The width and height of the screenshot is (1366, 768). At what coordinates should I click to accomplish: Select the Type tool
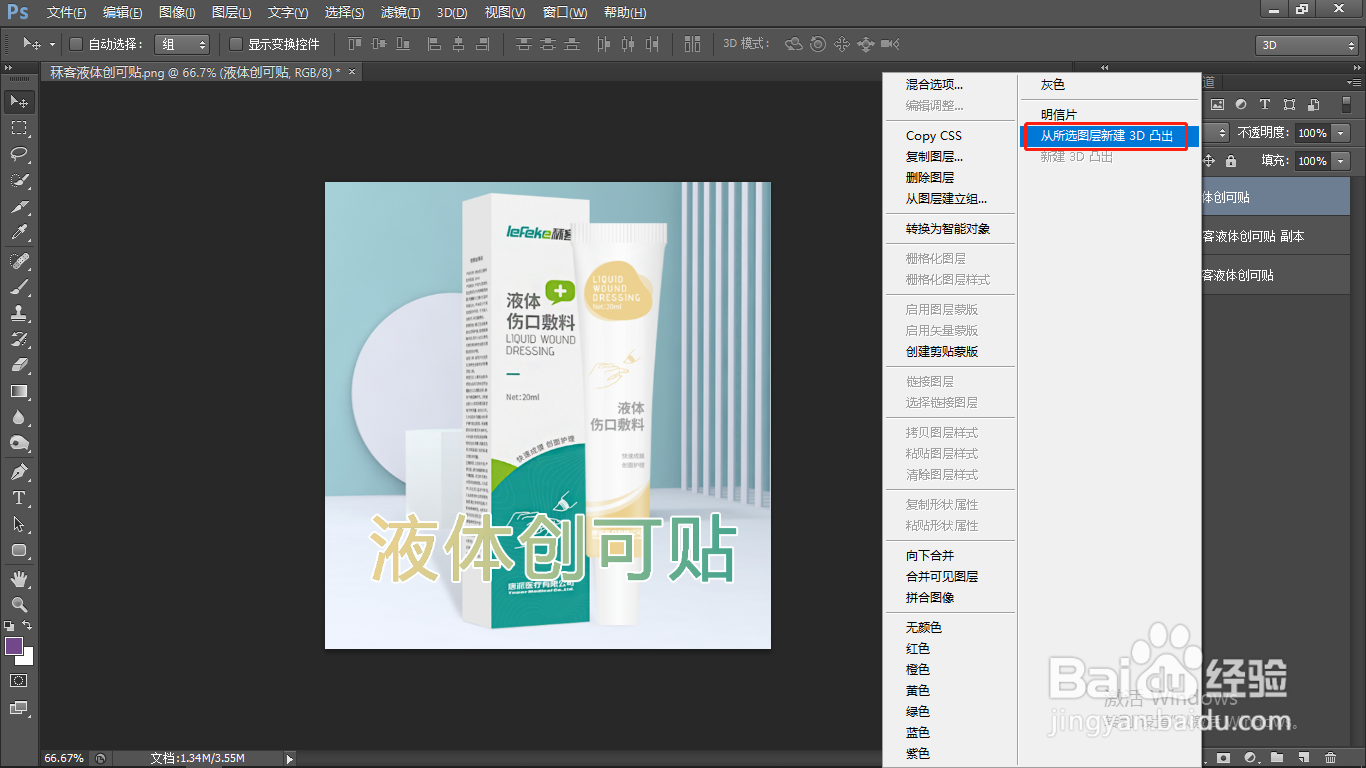tap(18, 498)
